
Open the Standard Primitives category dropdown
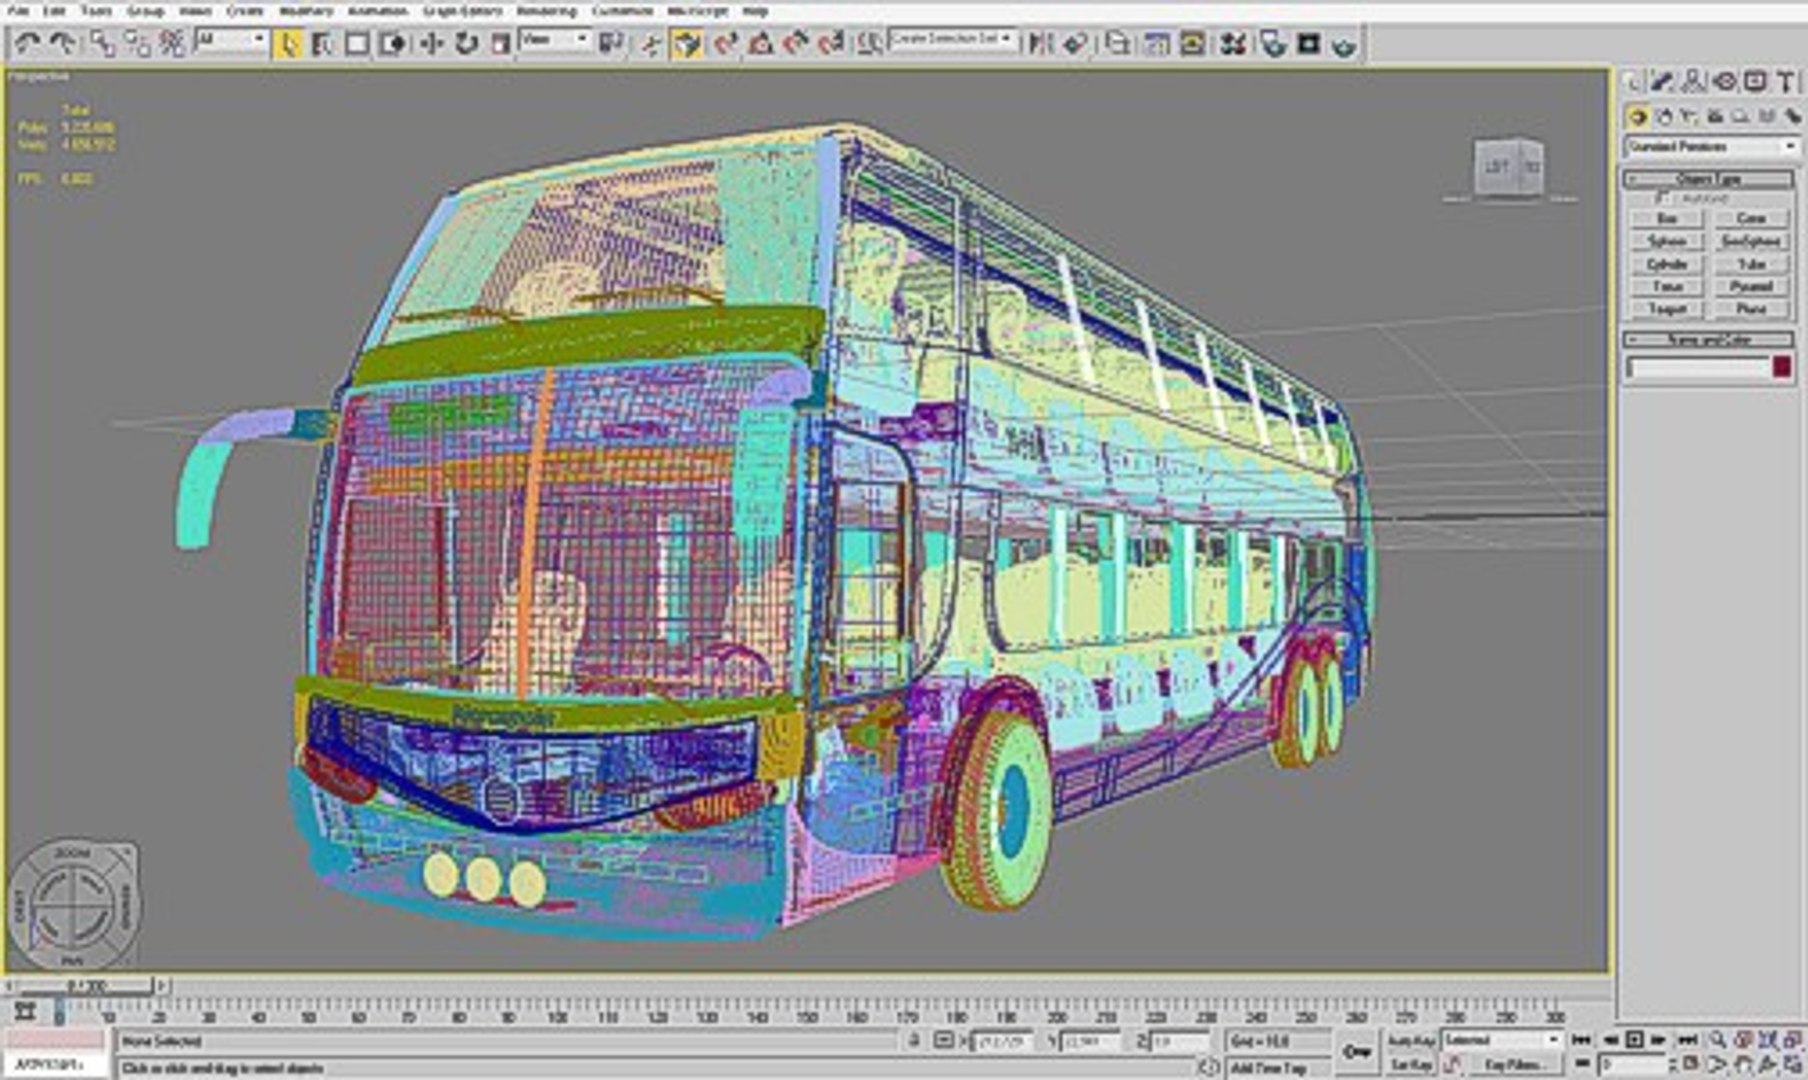[x=1711, y=147]
